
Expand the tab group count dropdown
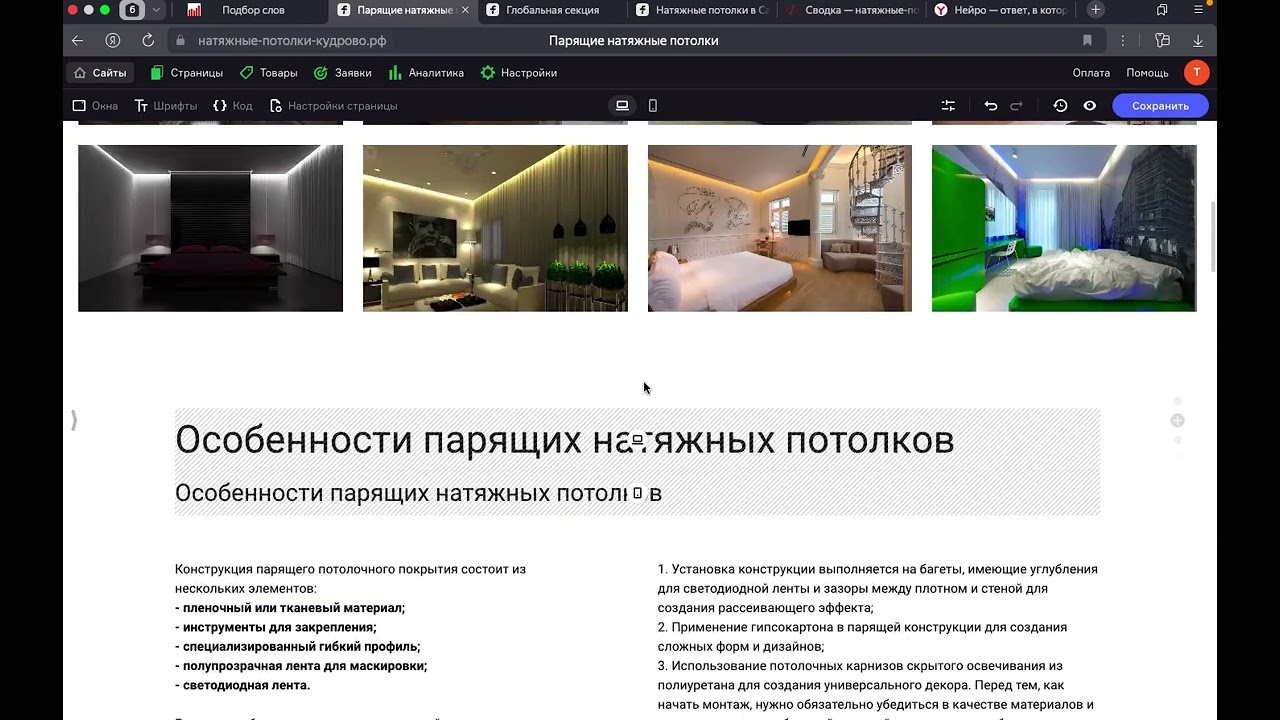point(157,10)
